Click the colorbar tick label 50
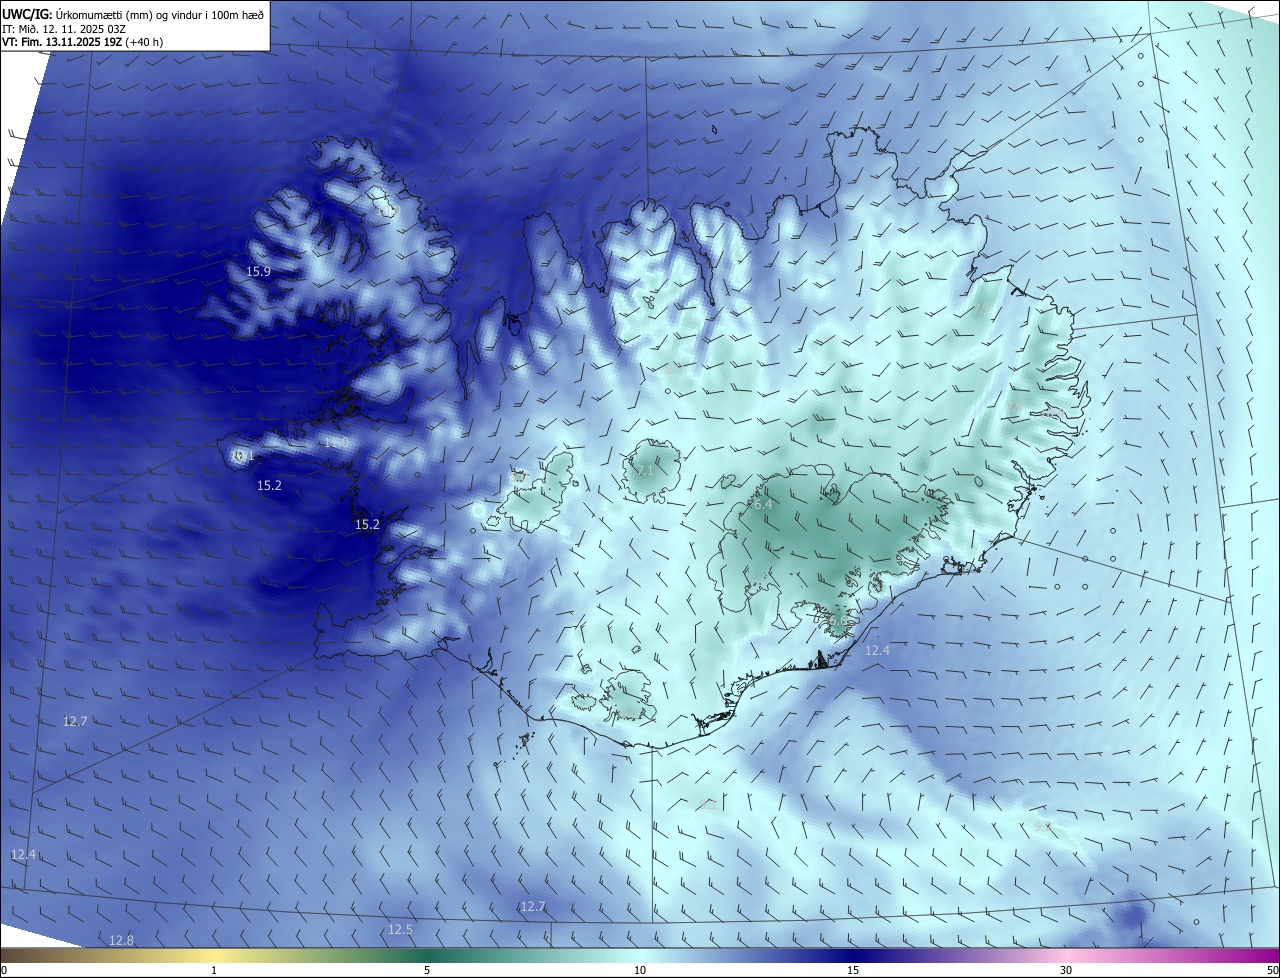The width and height of the screenshot is (1280, 978). pos(1272,970)
